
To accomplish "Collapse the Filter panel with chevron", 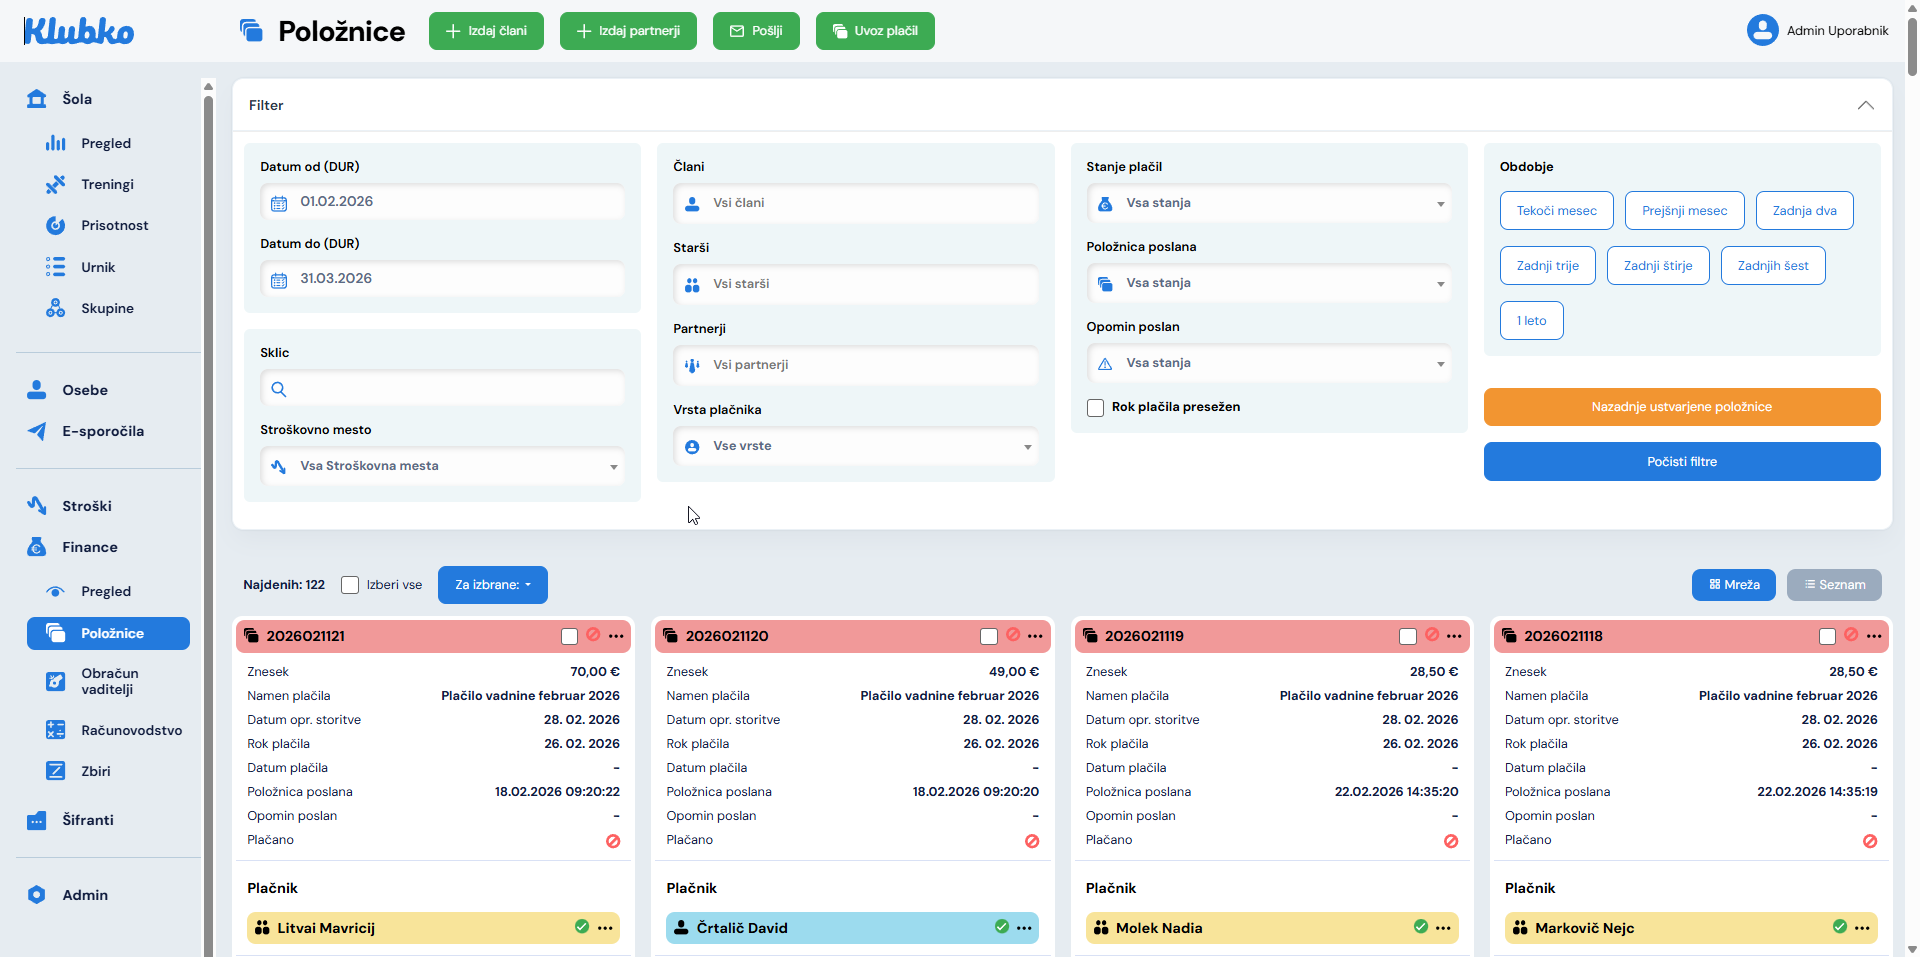I will (x=1865, y=105).
